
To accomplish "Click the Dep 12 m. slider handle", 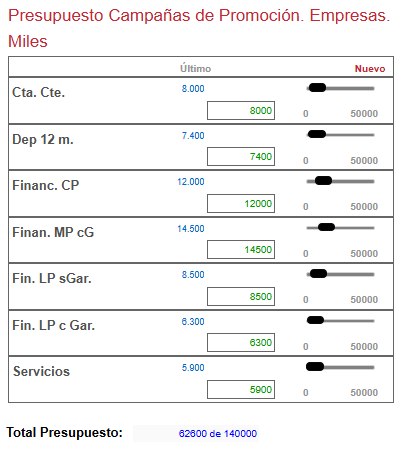I will [x=317, y=134].
